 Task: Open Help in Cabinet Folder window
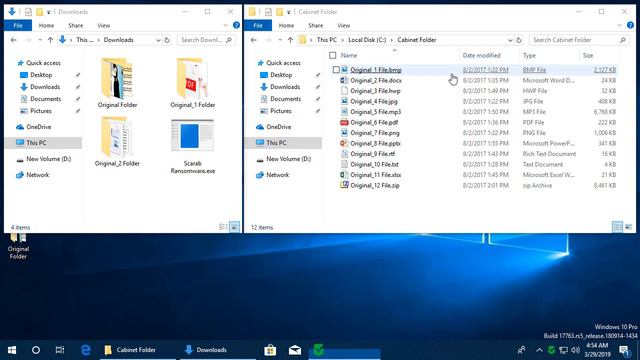pos(630,25)
